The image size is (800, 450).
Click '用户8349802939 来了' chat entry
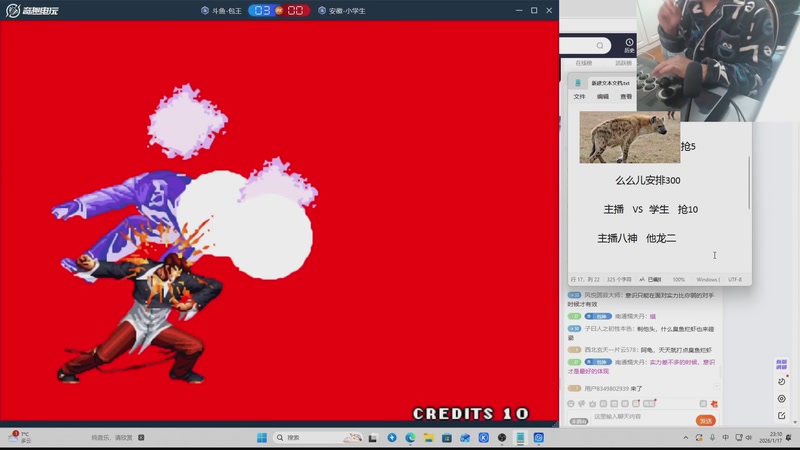pos(613,389)
